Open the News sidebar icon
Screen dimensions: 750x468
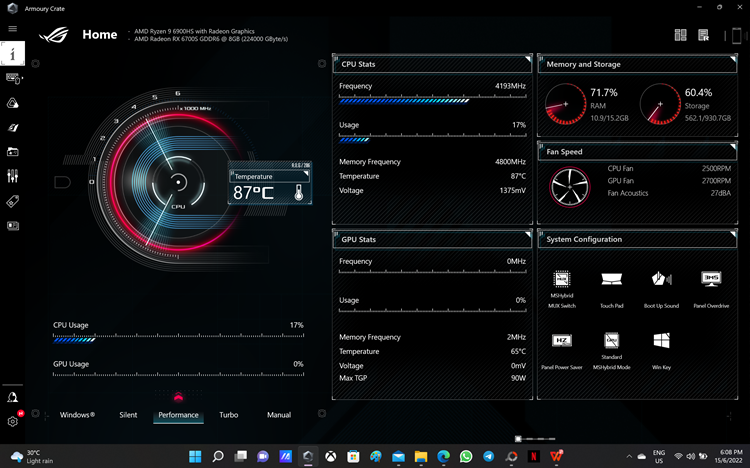tap(12, 225)
